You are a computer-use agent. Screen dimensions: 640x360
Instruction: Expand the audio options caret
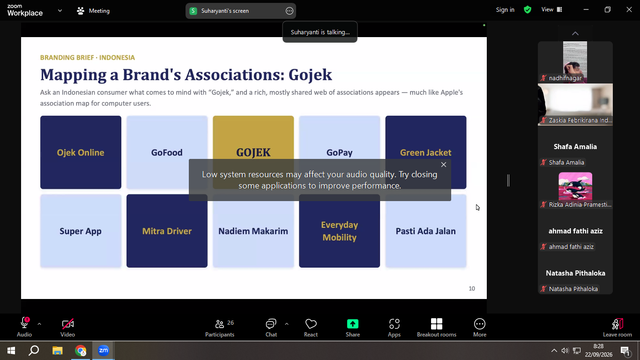coord(39,324)
